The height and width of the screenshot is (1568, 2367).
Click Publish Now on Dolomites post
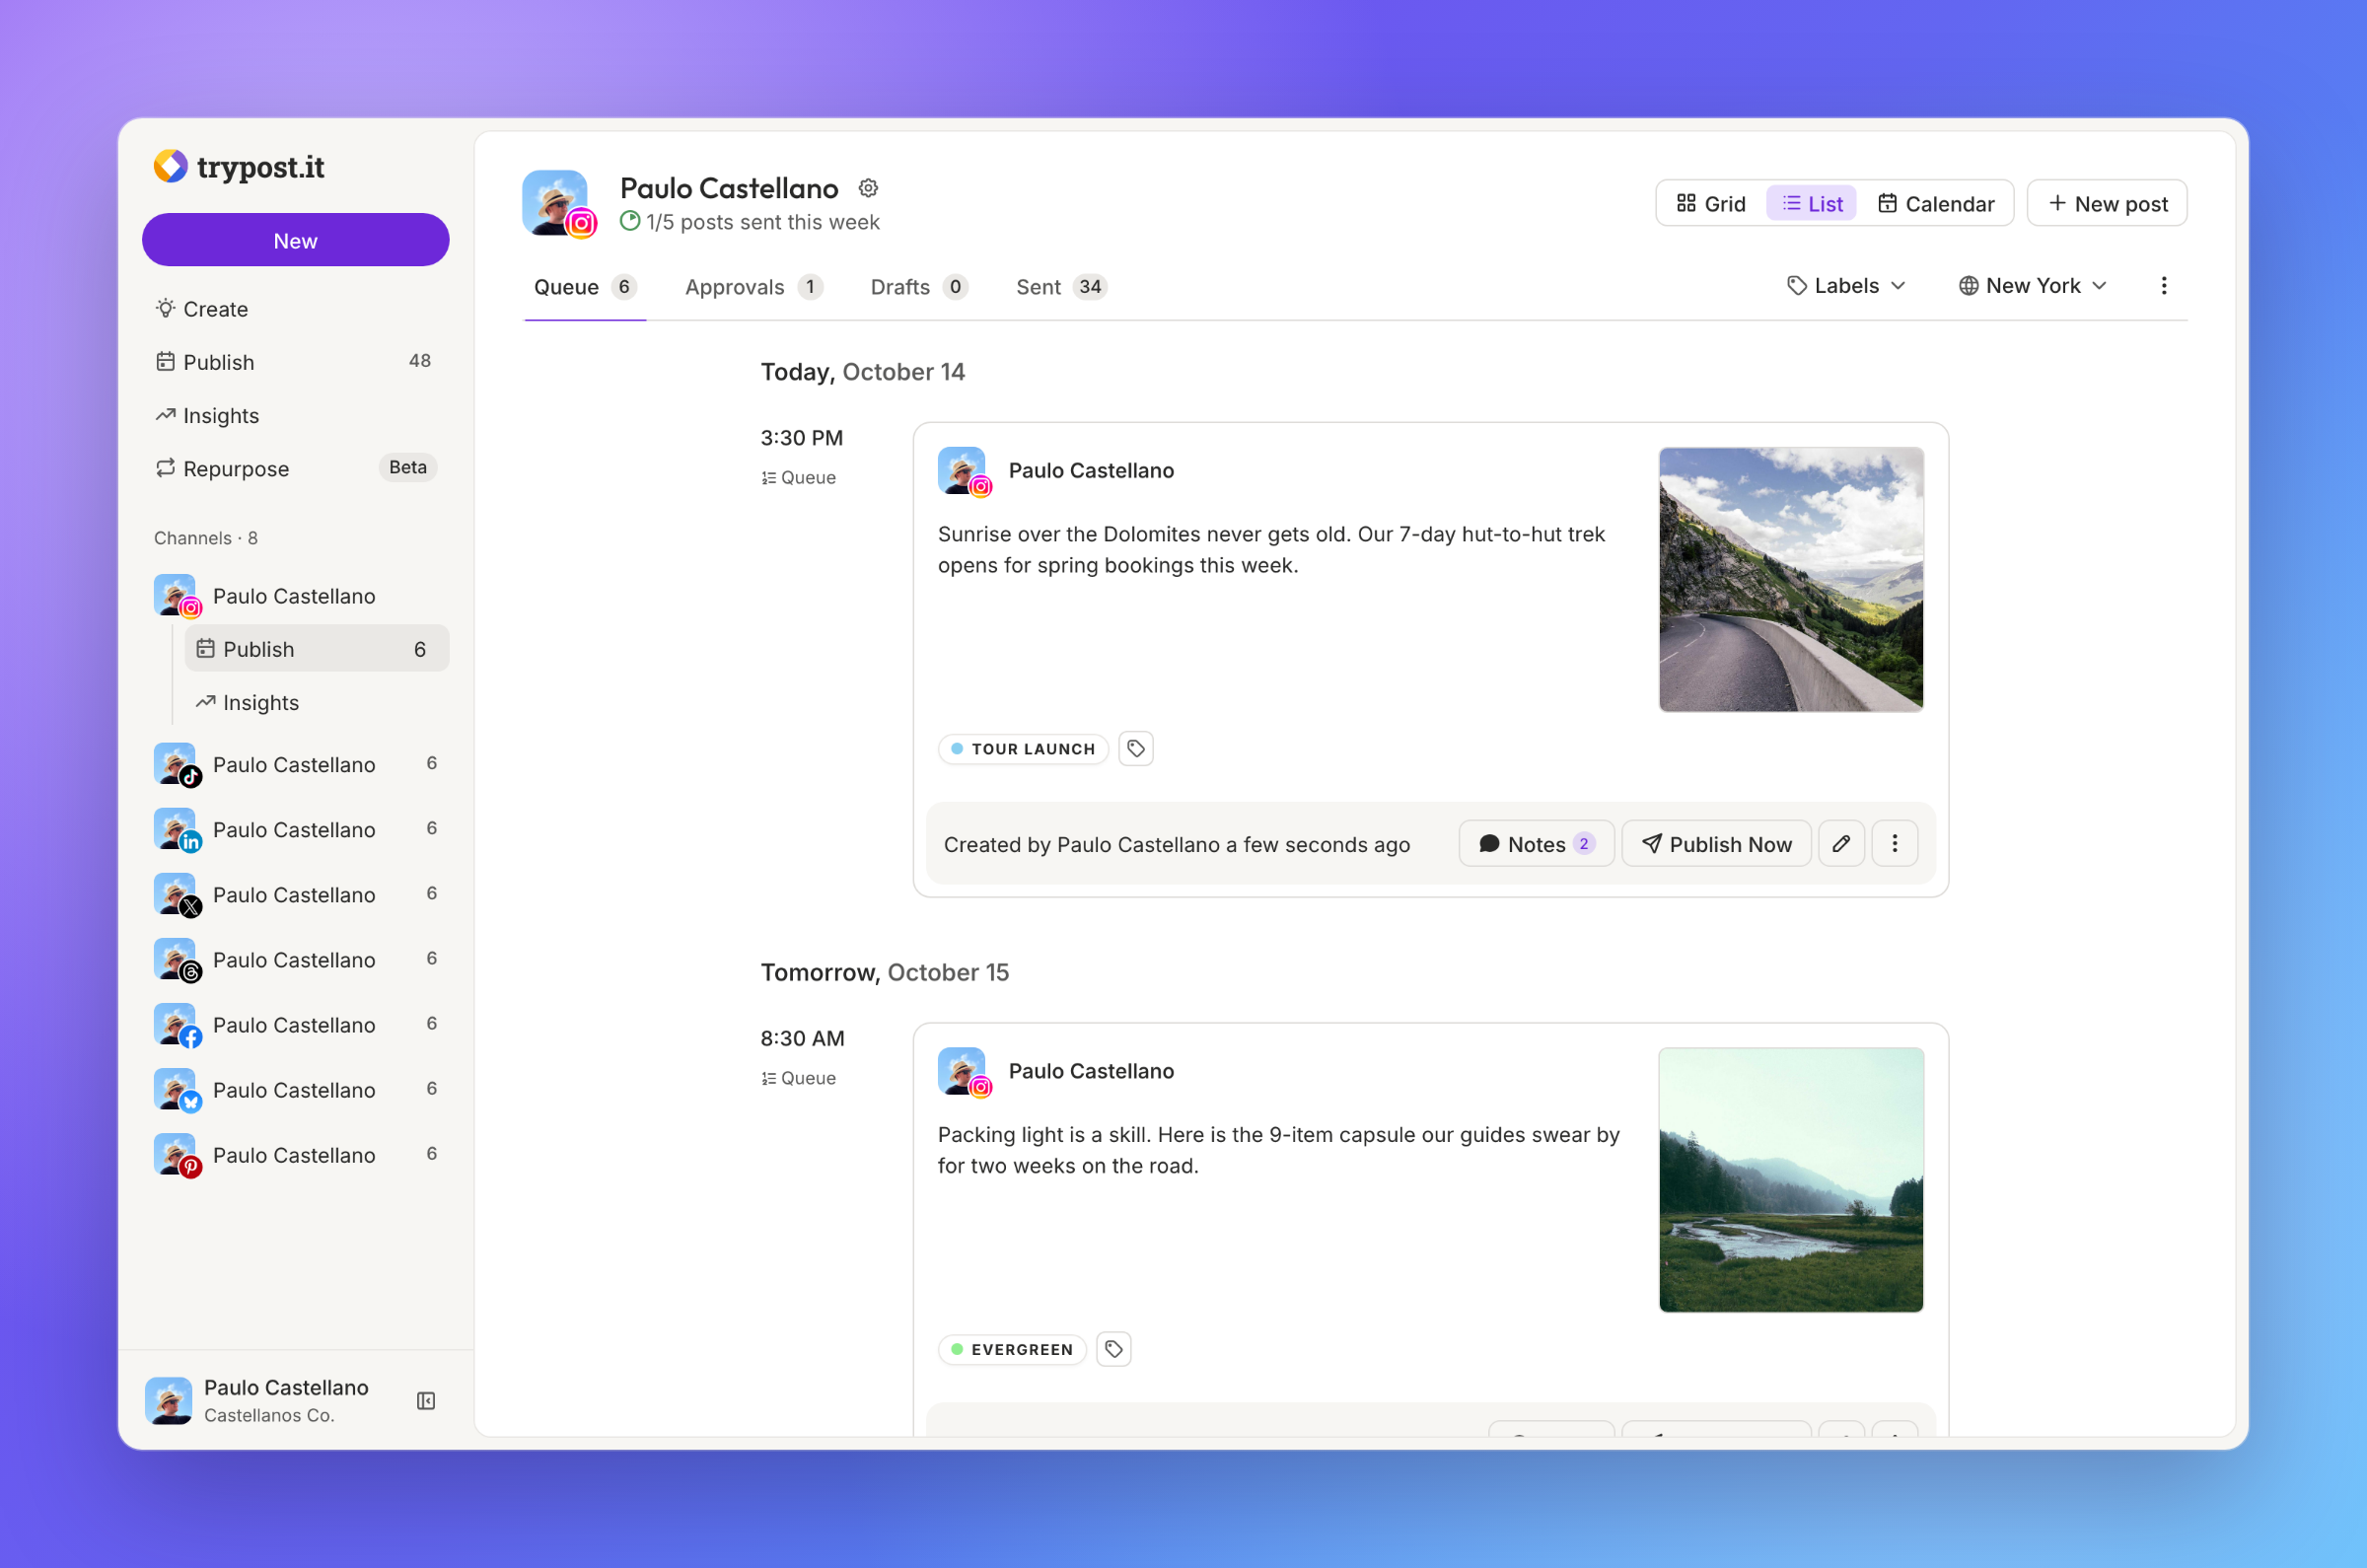tap(1716, 844)
